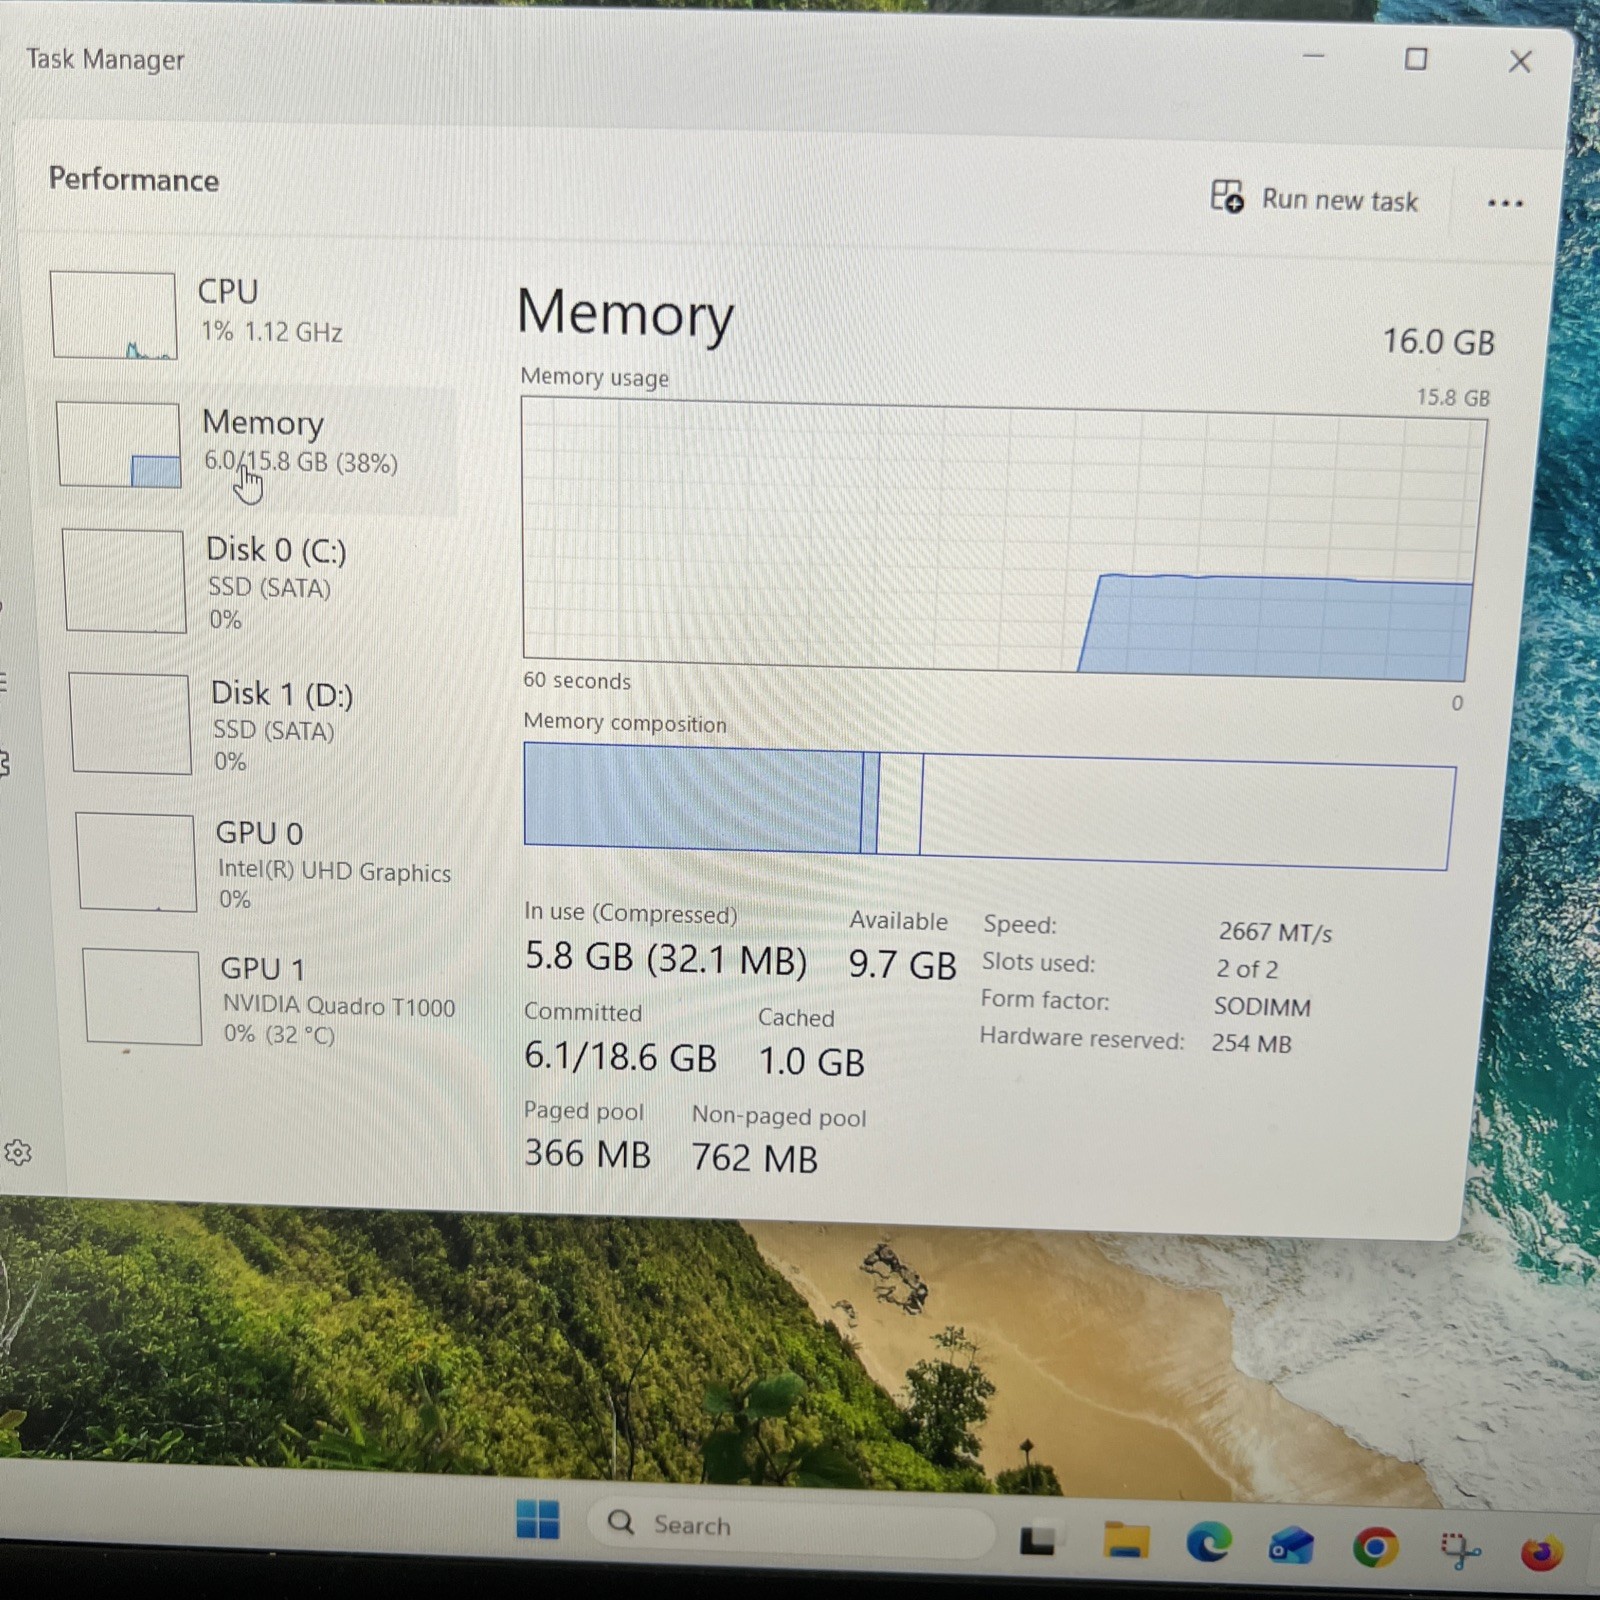Close the Task Manager window
The width and height of the screenshot is (1600, 1600).
point(1520,62)
